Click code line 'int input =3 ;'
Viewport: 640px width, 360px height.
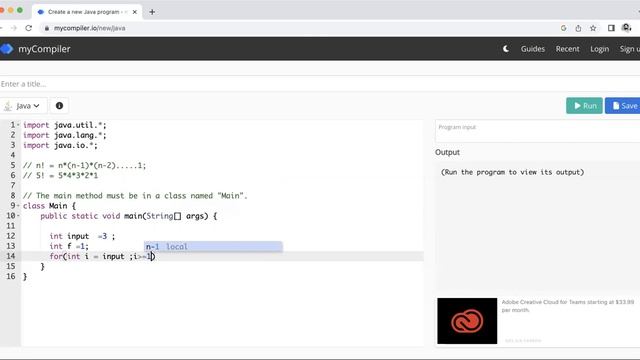[82, 236]
